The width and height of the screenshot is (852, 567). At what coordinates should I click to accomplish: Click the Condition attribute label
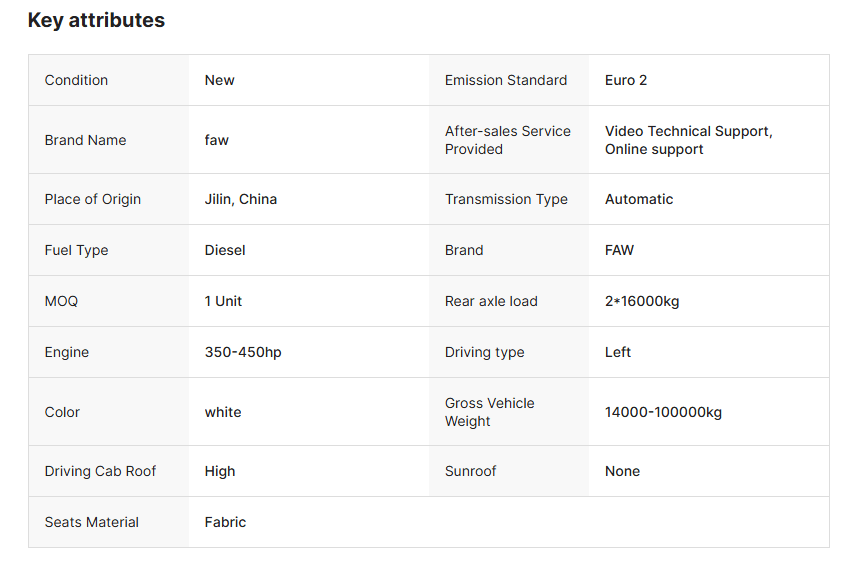point(76,80)
